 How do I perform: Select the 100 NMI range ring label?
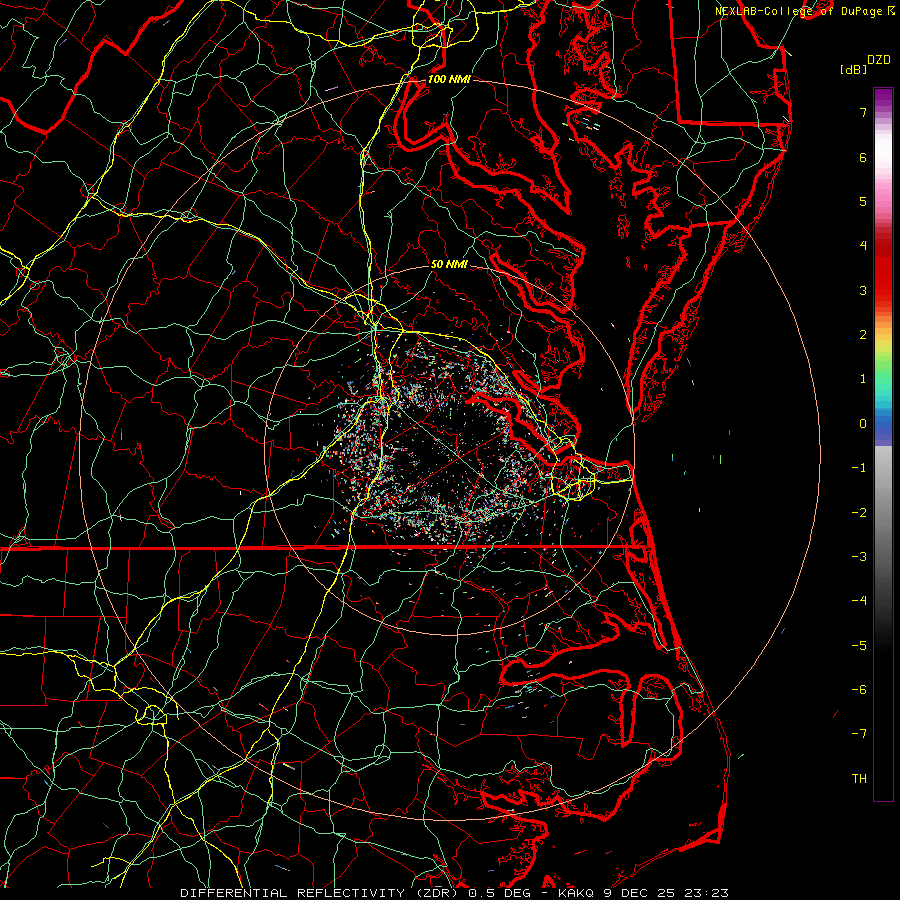(x=447, y=79)
